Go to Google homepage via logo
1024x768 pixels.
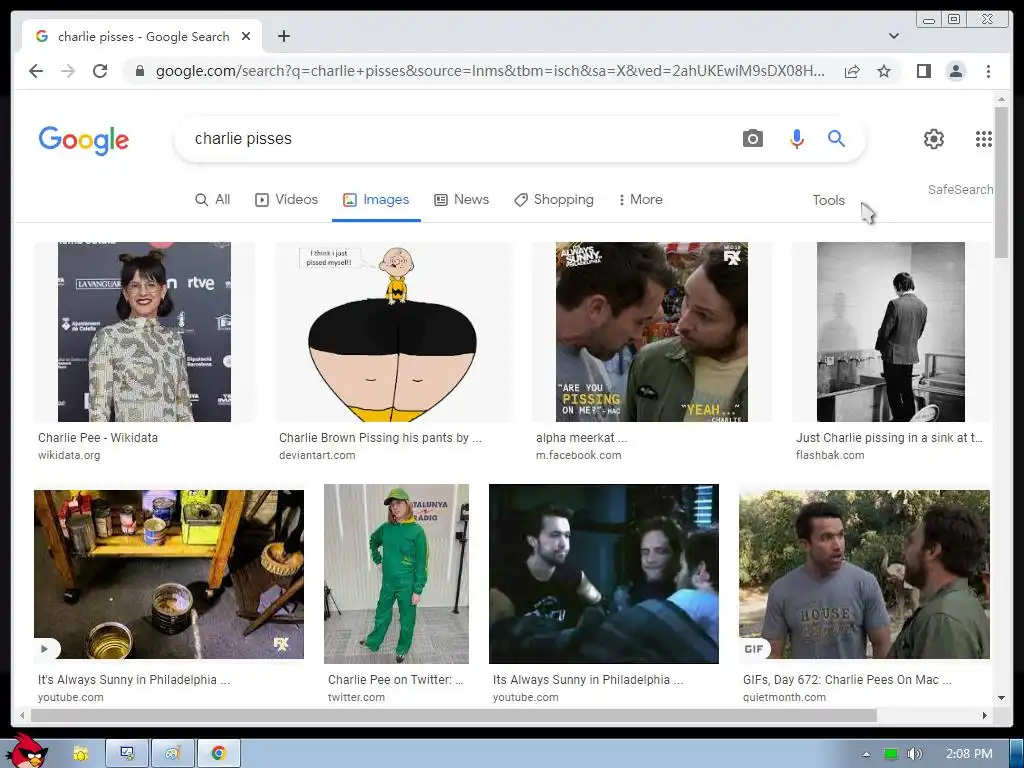[84, 140]
